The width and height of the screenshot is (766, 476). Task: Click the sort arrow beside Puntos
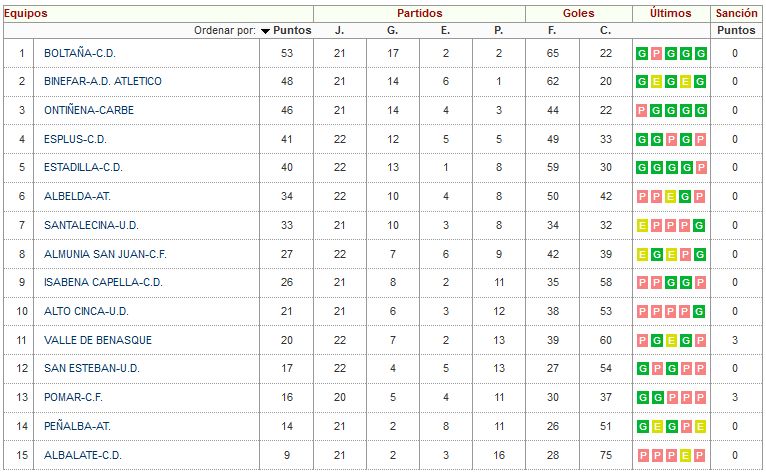(x=265, y=31)
